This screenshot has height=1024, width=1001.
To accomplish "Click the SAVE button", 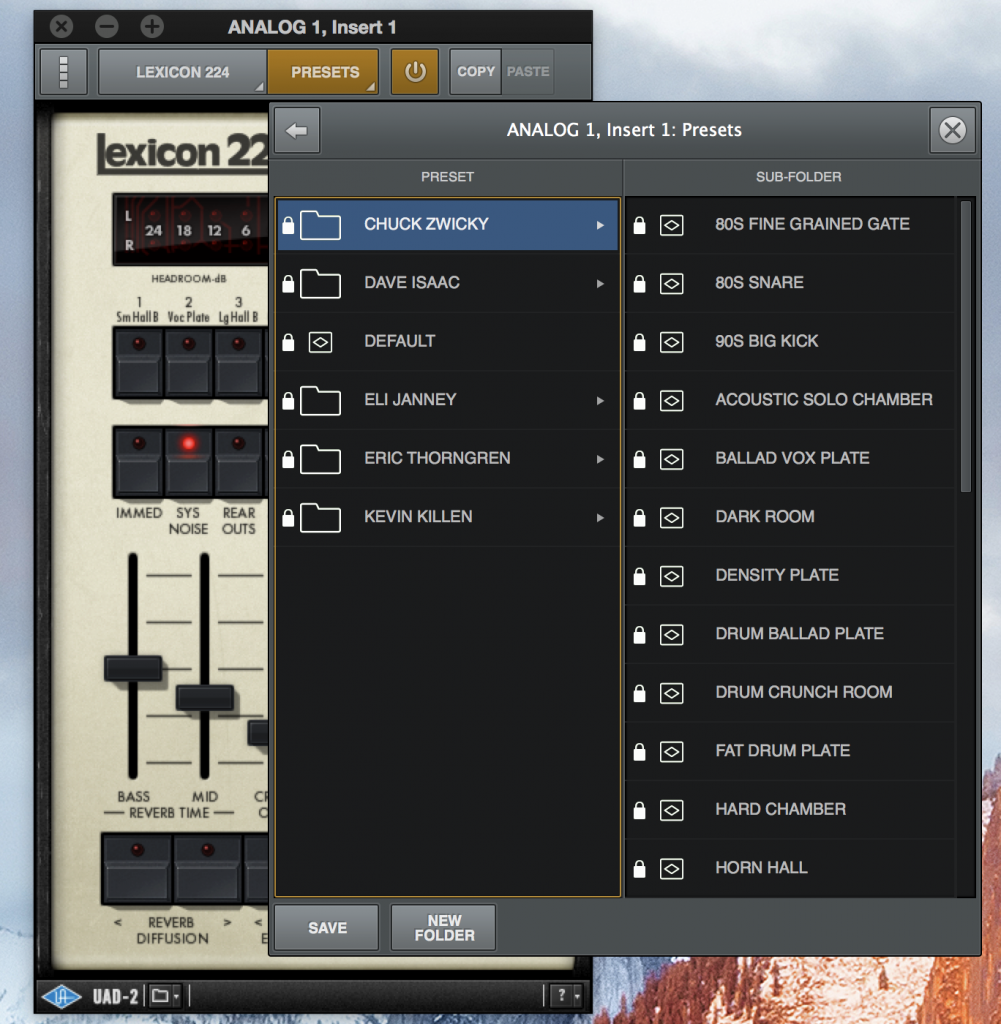I will pyautogui.click(x=325, y=927).
